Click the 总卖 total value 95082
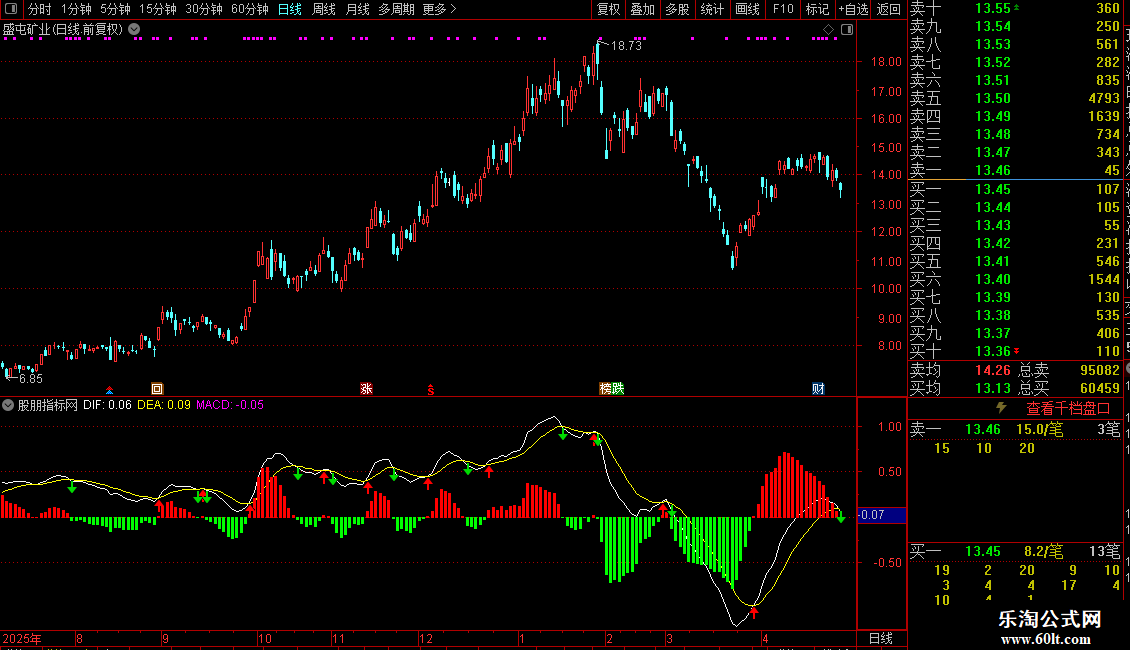Image resolution: width=1130 pixels, height=650 pixels. coord(1100,370)
